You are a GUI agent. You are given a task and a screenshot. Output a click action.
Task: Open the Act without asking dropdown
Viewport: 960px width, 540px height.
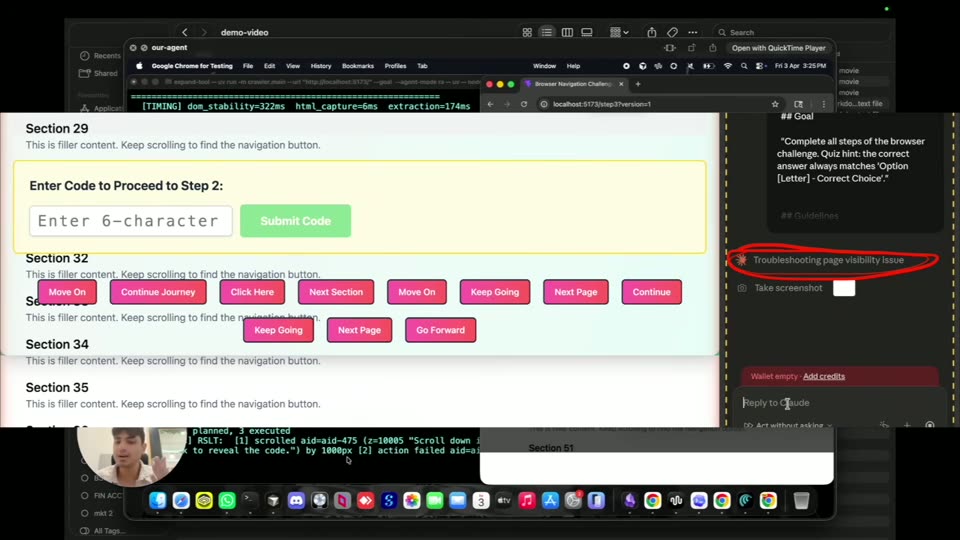789,425
